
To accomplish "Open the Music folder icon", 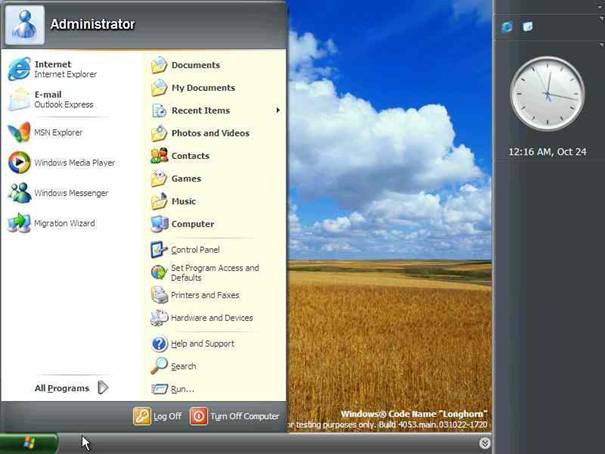I will tap(159, 201).
